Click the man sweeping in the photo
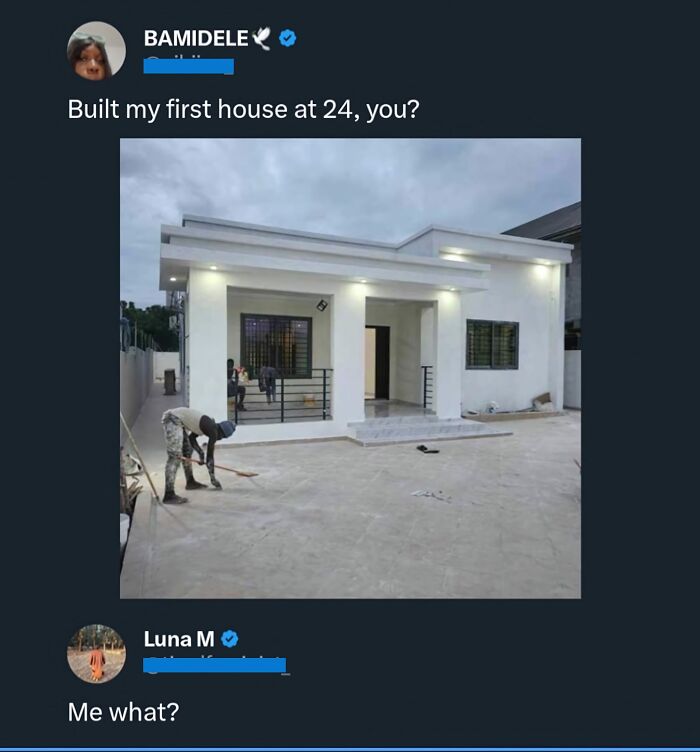 tap(196, 450)
